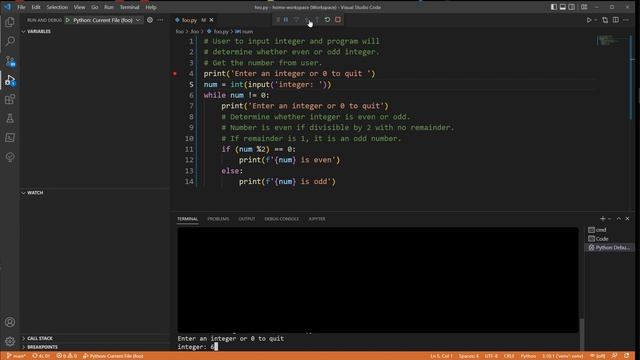640x360 pixels.
Task: Run the Python file from editor title
Action: point(589,20)
